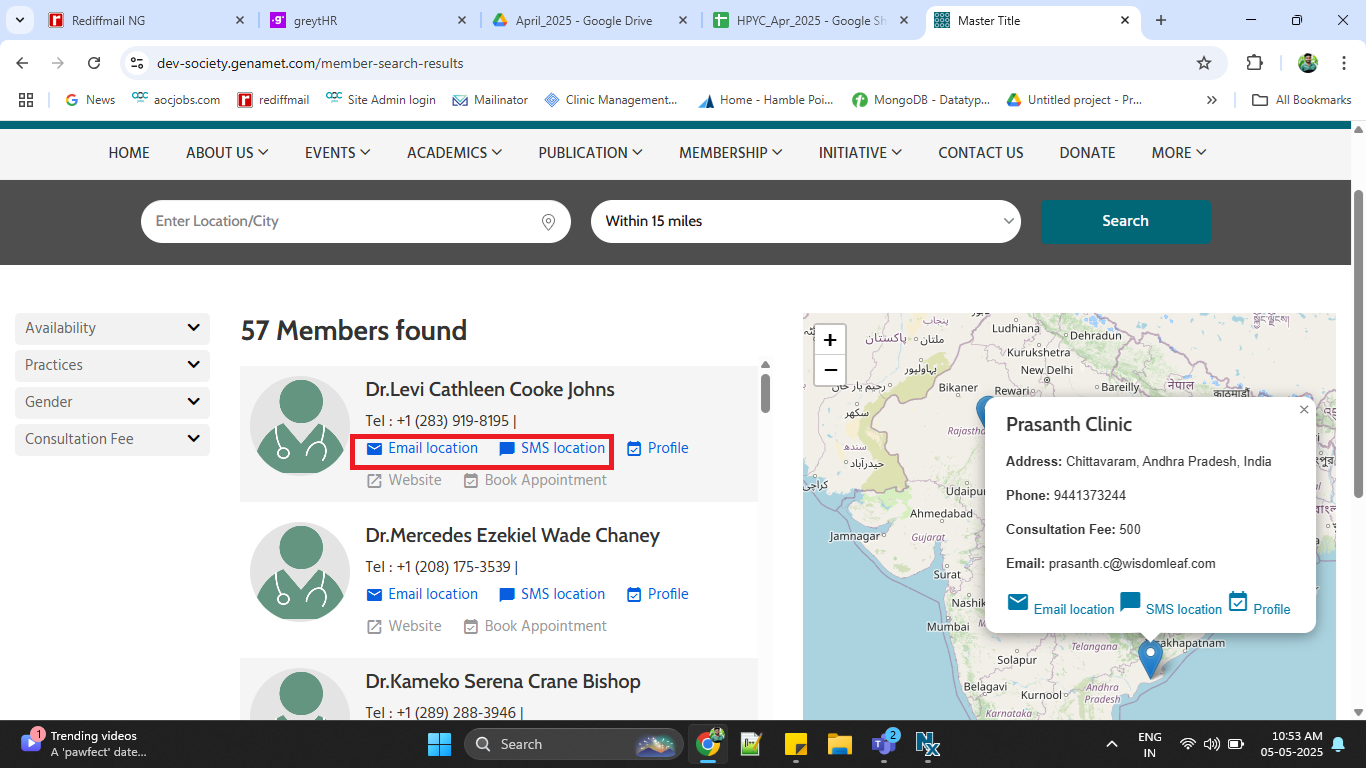
Task: Expand the Availability filter
Action: click(112, 328)
